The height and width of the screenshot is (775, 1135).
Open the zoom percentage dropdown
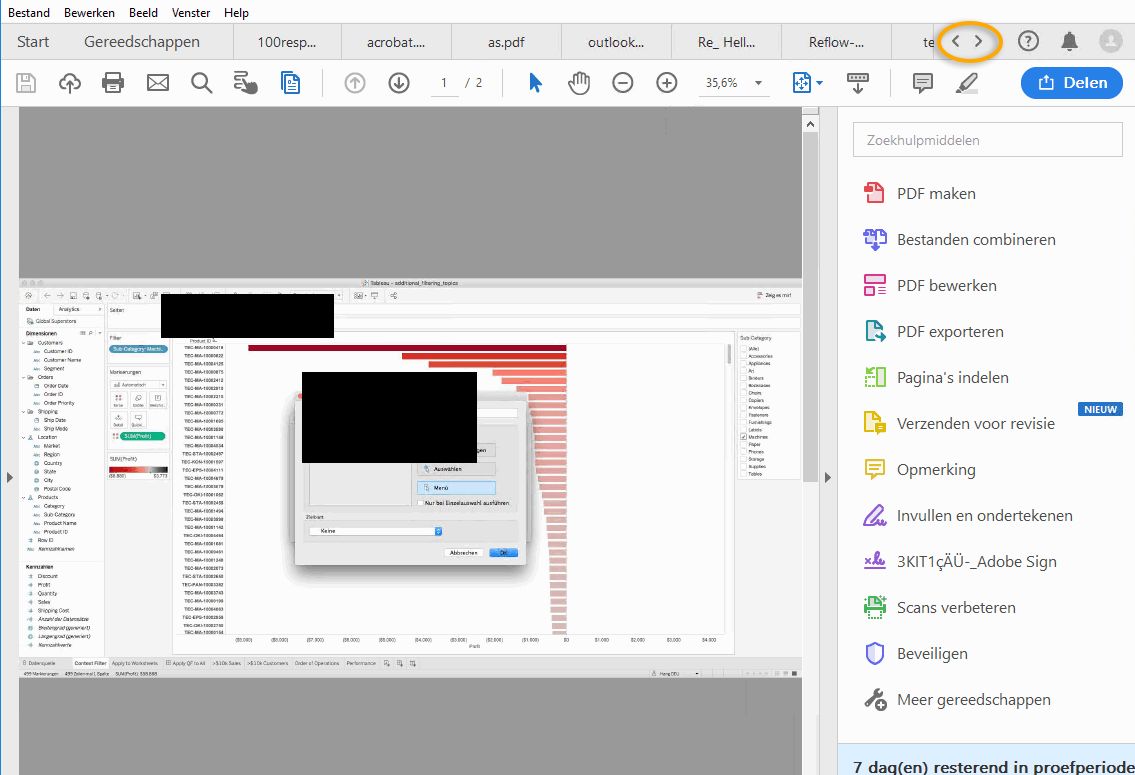tap(757, 83)
